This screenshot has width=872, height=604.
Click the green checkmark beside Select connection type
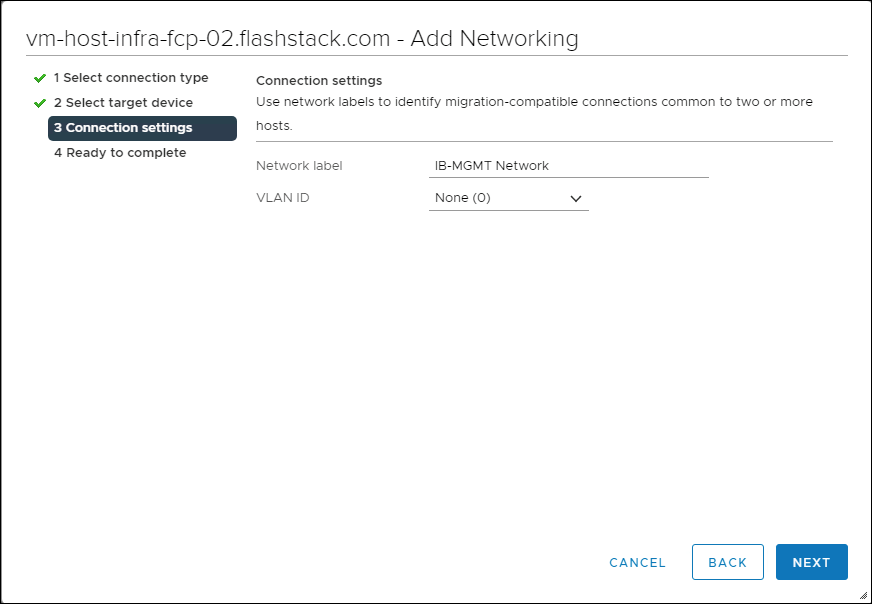tap(41, 77)
